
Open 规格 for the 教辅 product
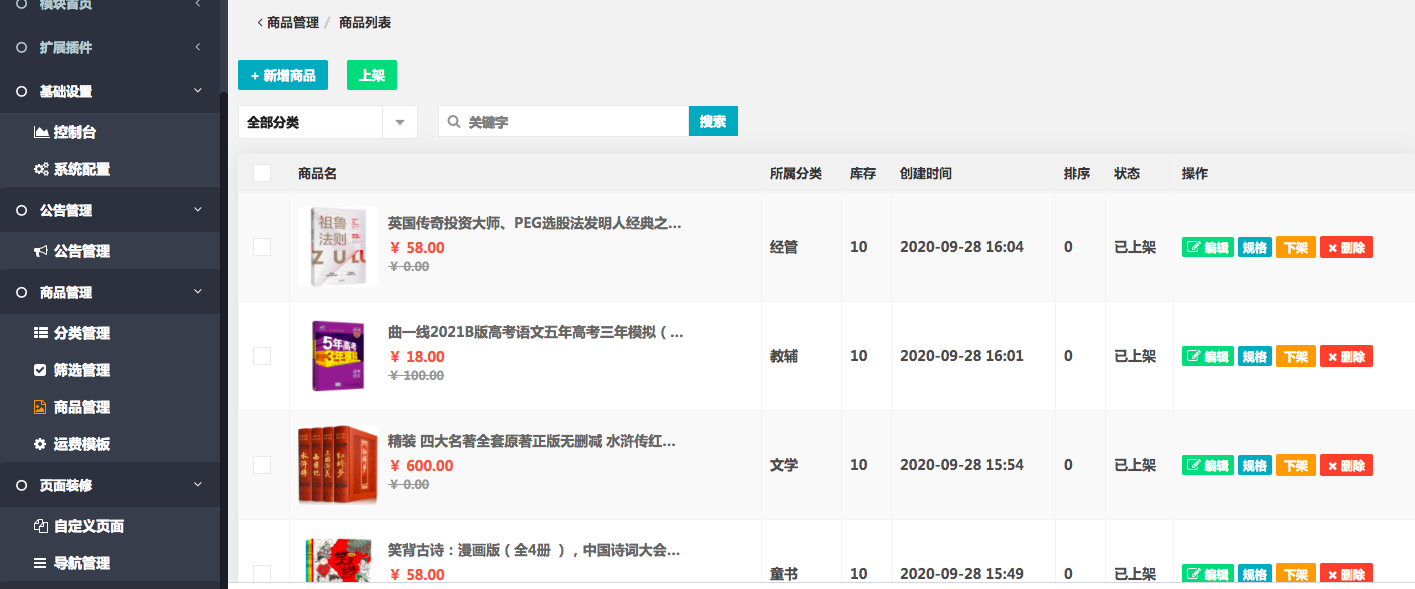point(1254,356)
